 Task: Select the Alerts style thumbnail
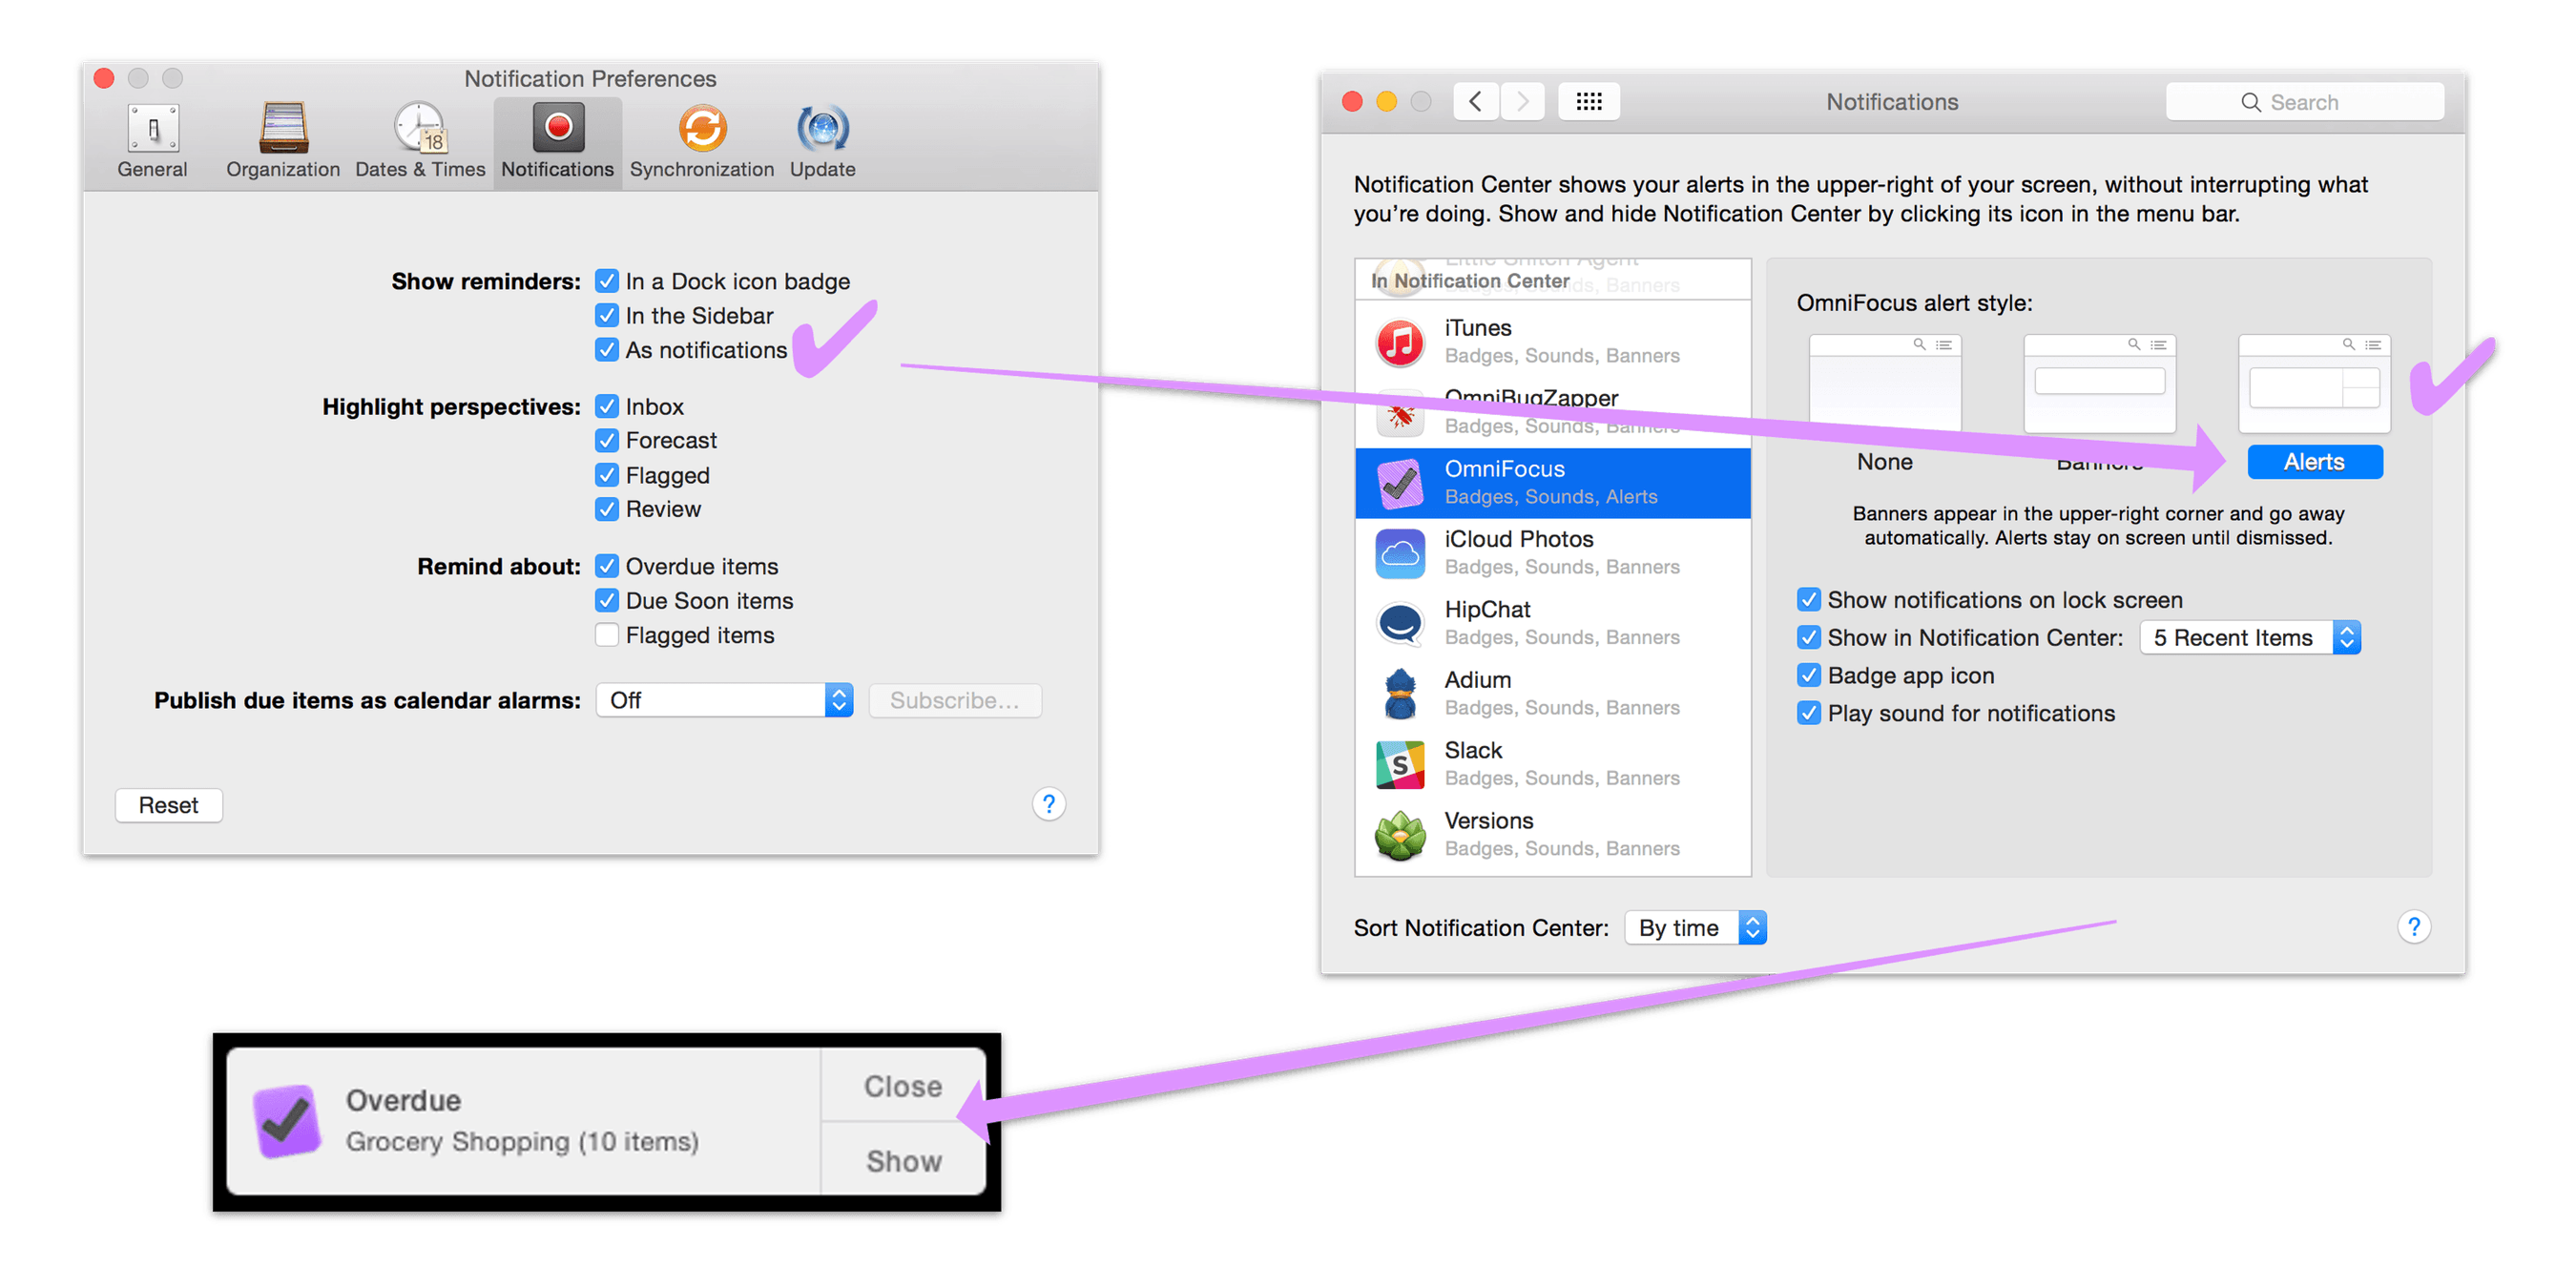(2314, 384)
